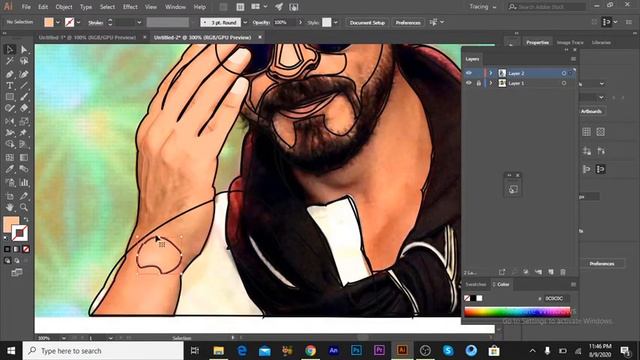Image resolution: width=640 pixels, height=360 pixels.
Task: Open the zoom level dropdown in status bar
Action: [x=64, y=338]
